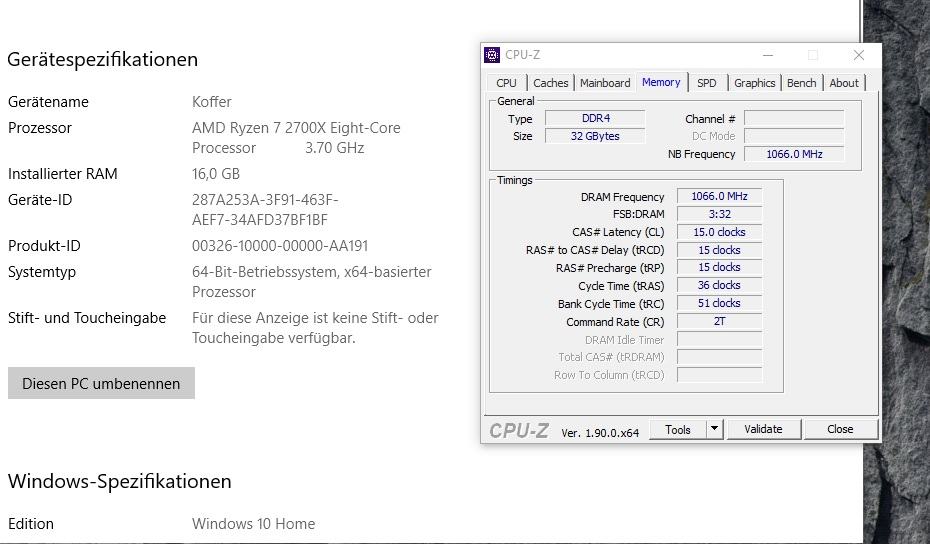Click the Command Rate 2T value
930x547 pixels.
click(x=719, y=322)
